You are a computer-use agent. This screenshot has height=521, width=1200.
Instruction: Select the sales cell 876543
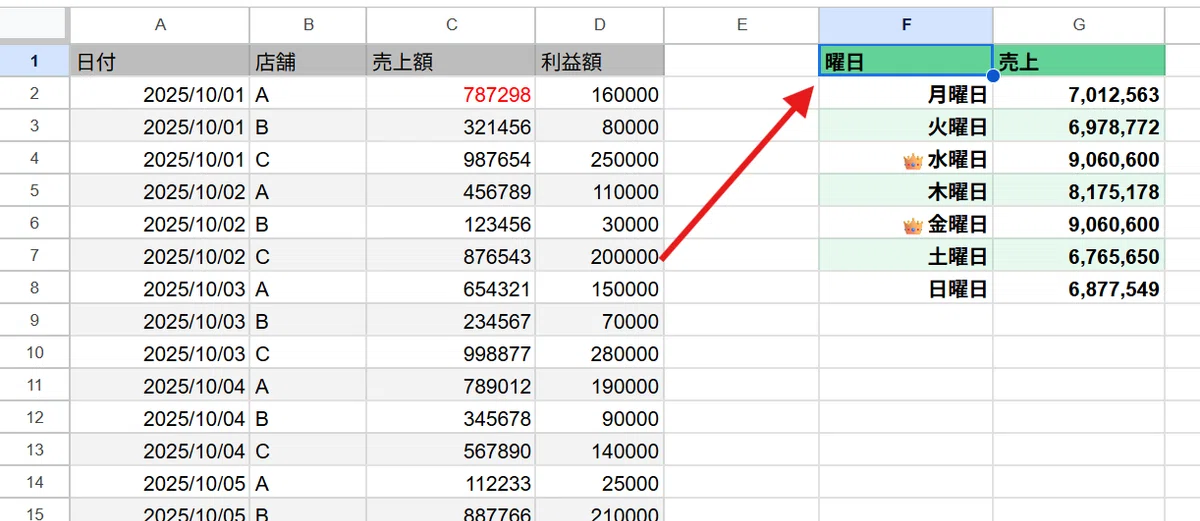(x=451, y=257)
